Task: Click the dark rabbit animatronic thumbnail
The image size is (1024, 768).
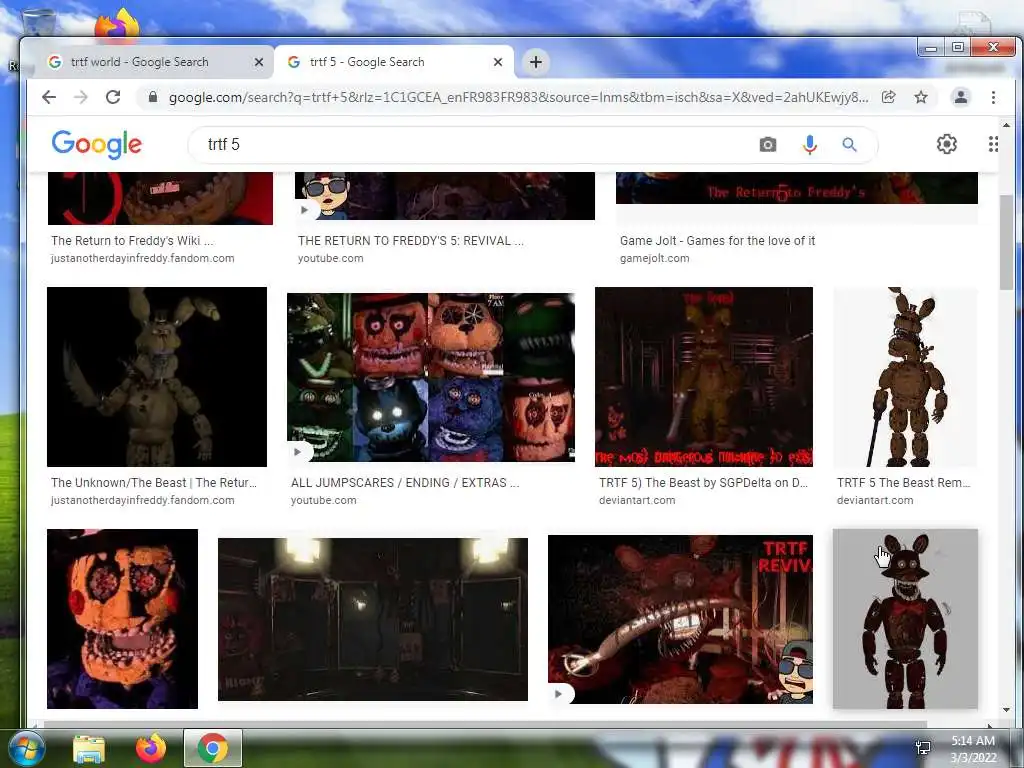Action: point(157,377)
